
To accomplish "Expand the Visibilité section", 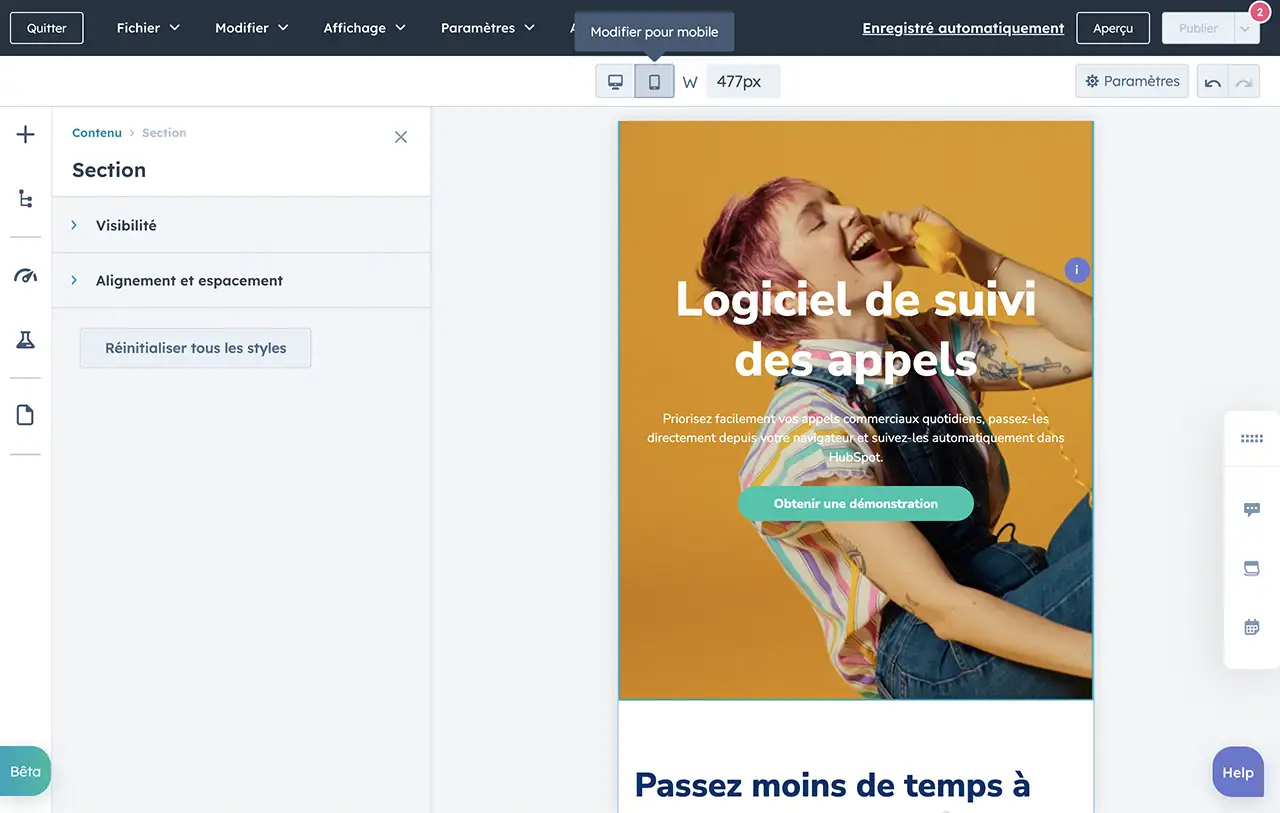I will (126, 226).
